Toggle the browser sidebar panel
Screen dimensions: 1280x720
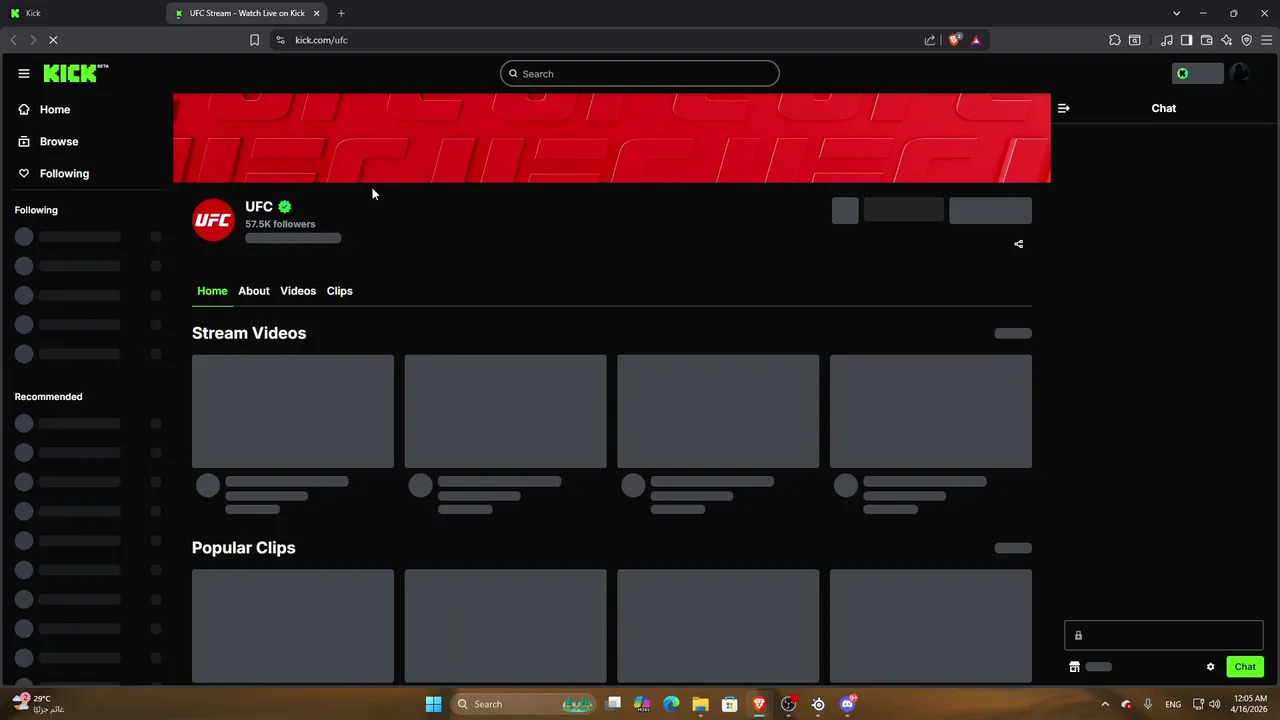[1186, 40]
